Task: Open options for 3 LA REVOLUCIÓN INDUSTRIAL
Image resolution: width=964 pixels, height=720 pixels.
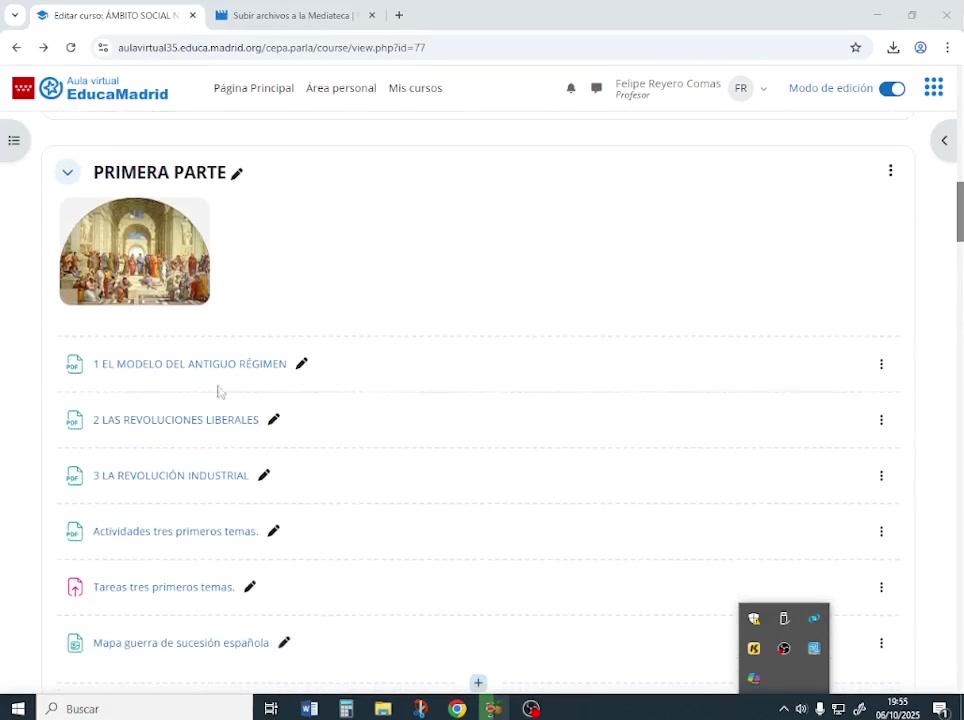Action: [x=881, y=476]
